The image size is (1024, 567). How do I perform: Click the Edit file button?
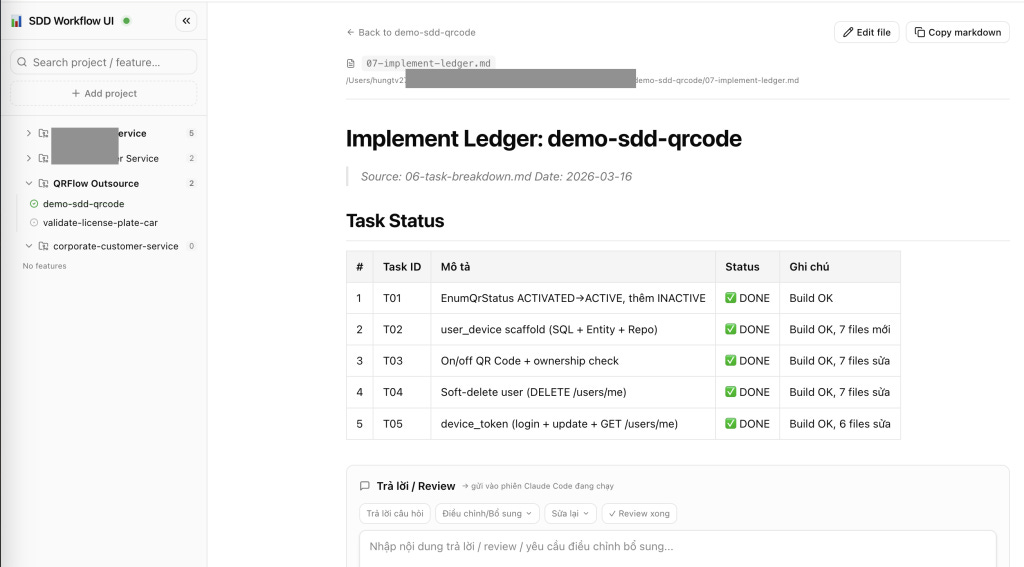(x=867, y=32)
